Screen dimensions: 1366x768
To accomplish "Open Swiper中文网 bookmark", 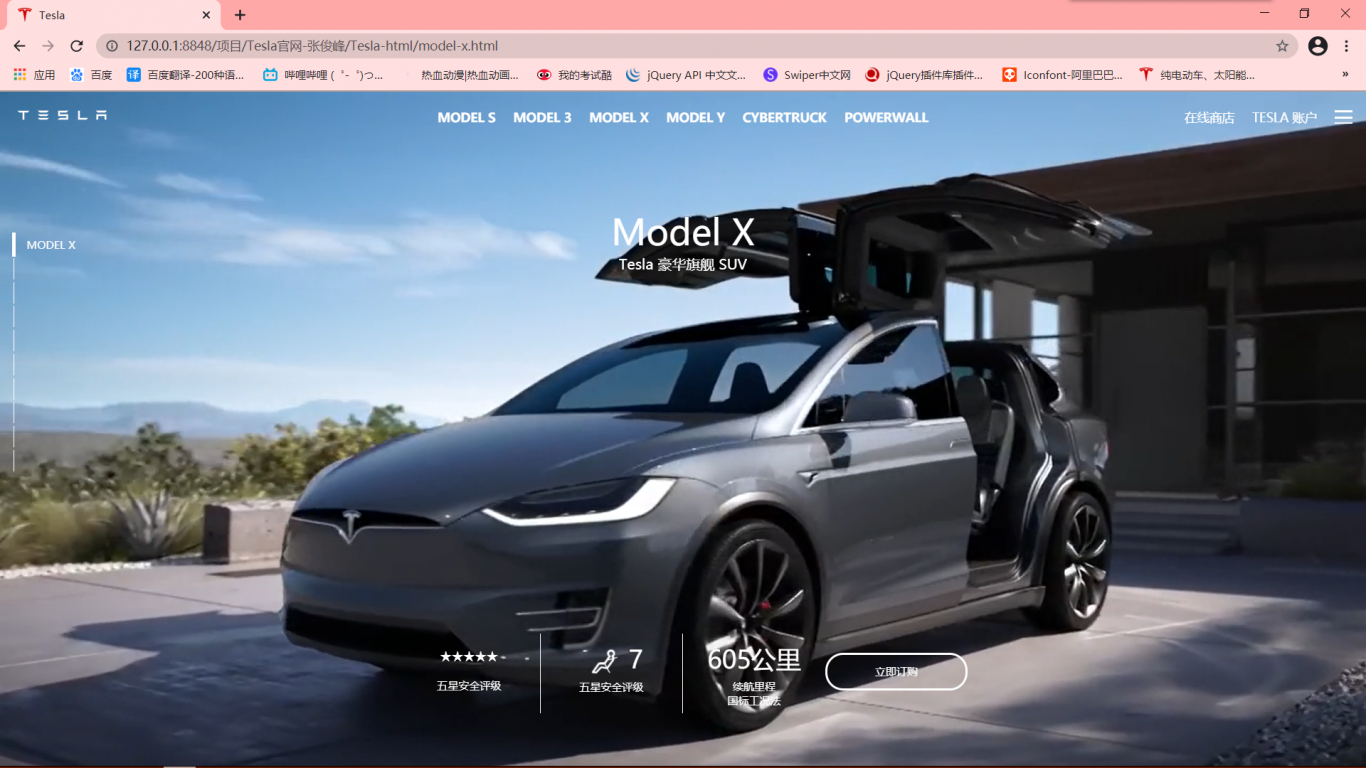I will click(x=807, y=75).
